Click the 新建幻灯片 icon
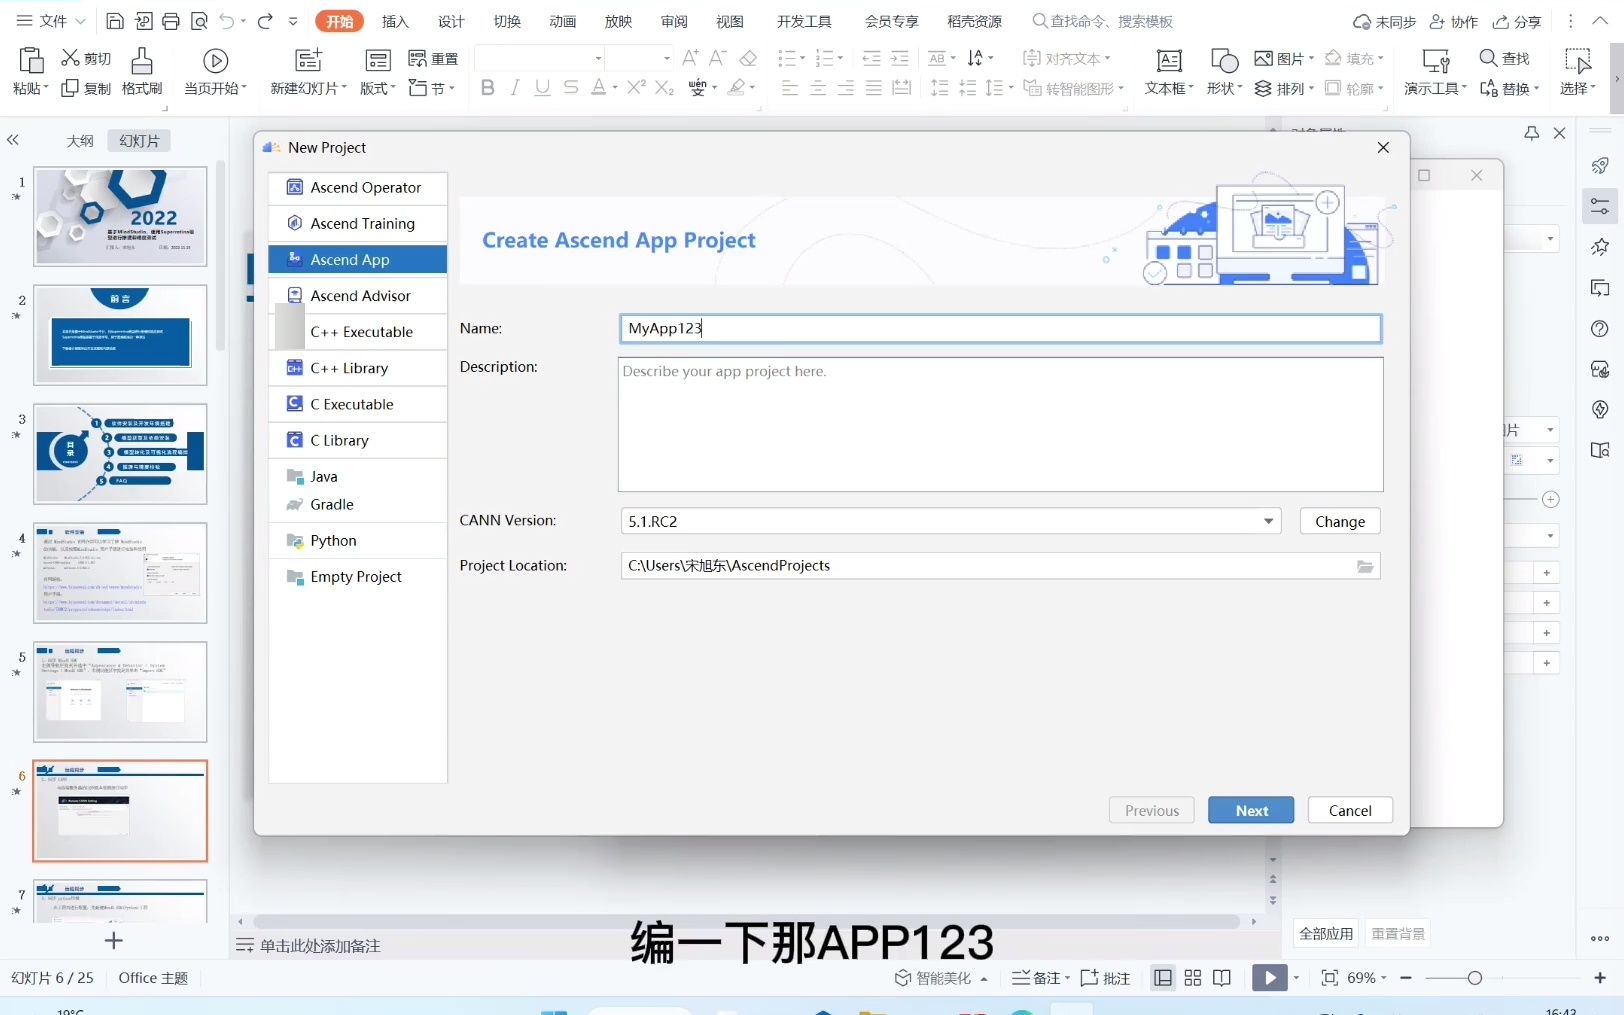This screenshot has width=1624, height=1015. (x=308, y=61)
